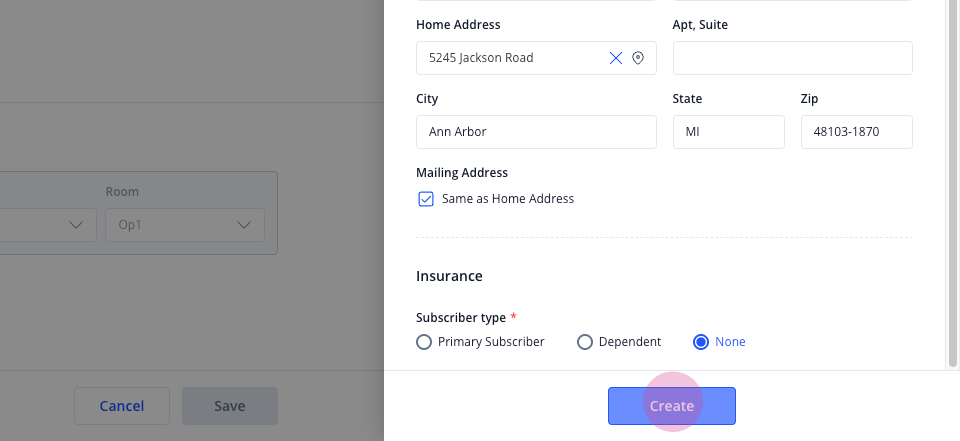Image resolution: width=960 pixels, height=441 pixels.
Task: Select the Primary Subscriber radio button
Action: [x=424, y=342]
